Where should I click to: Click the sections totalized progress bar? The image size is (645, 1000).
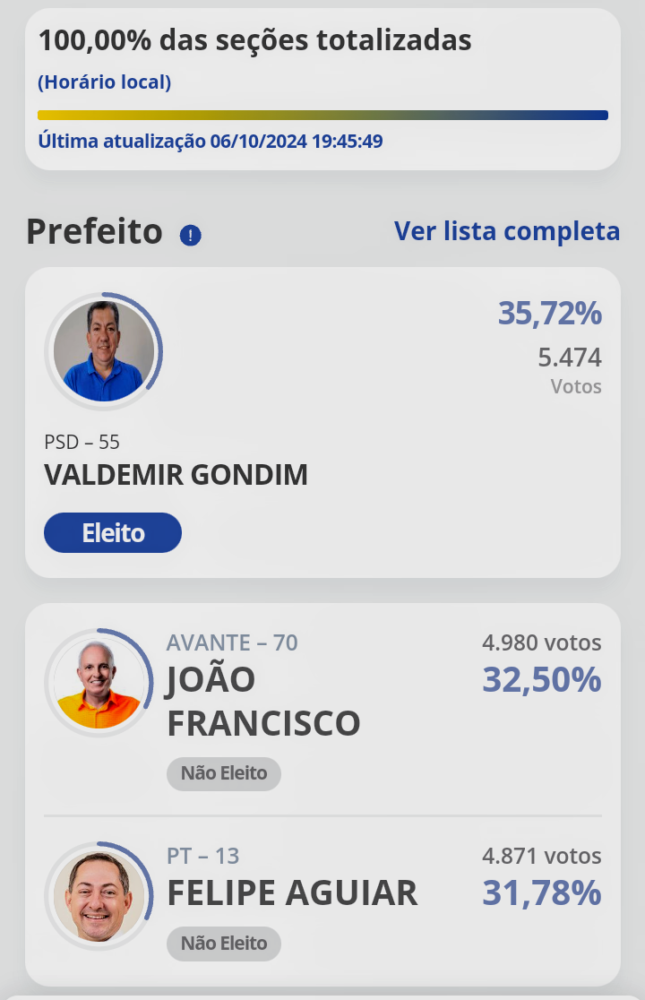(322, 115)
